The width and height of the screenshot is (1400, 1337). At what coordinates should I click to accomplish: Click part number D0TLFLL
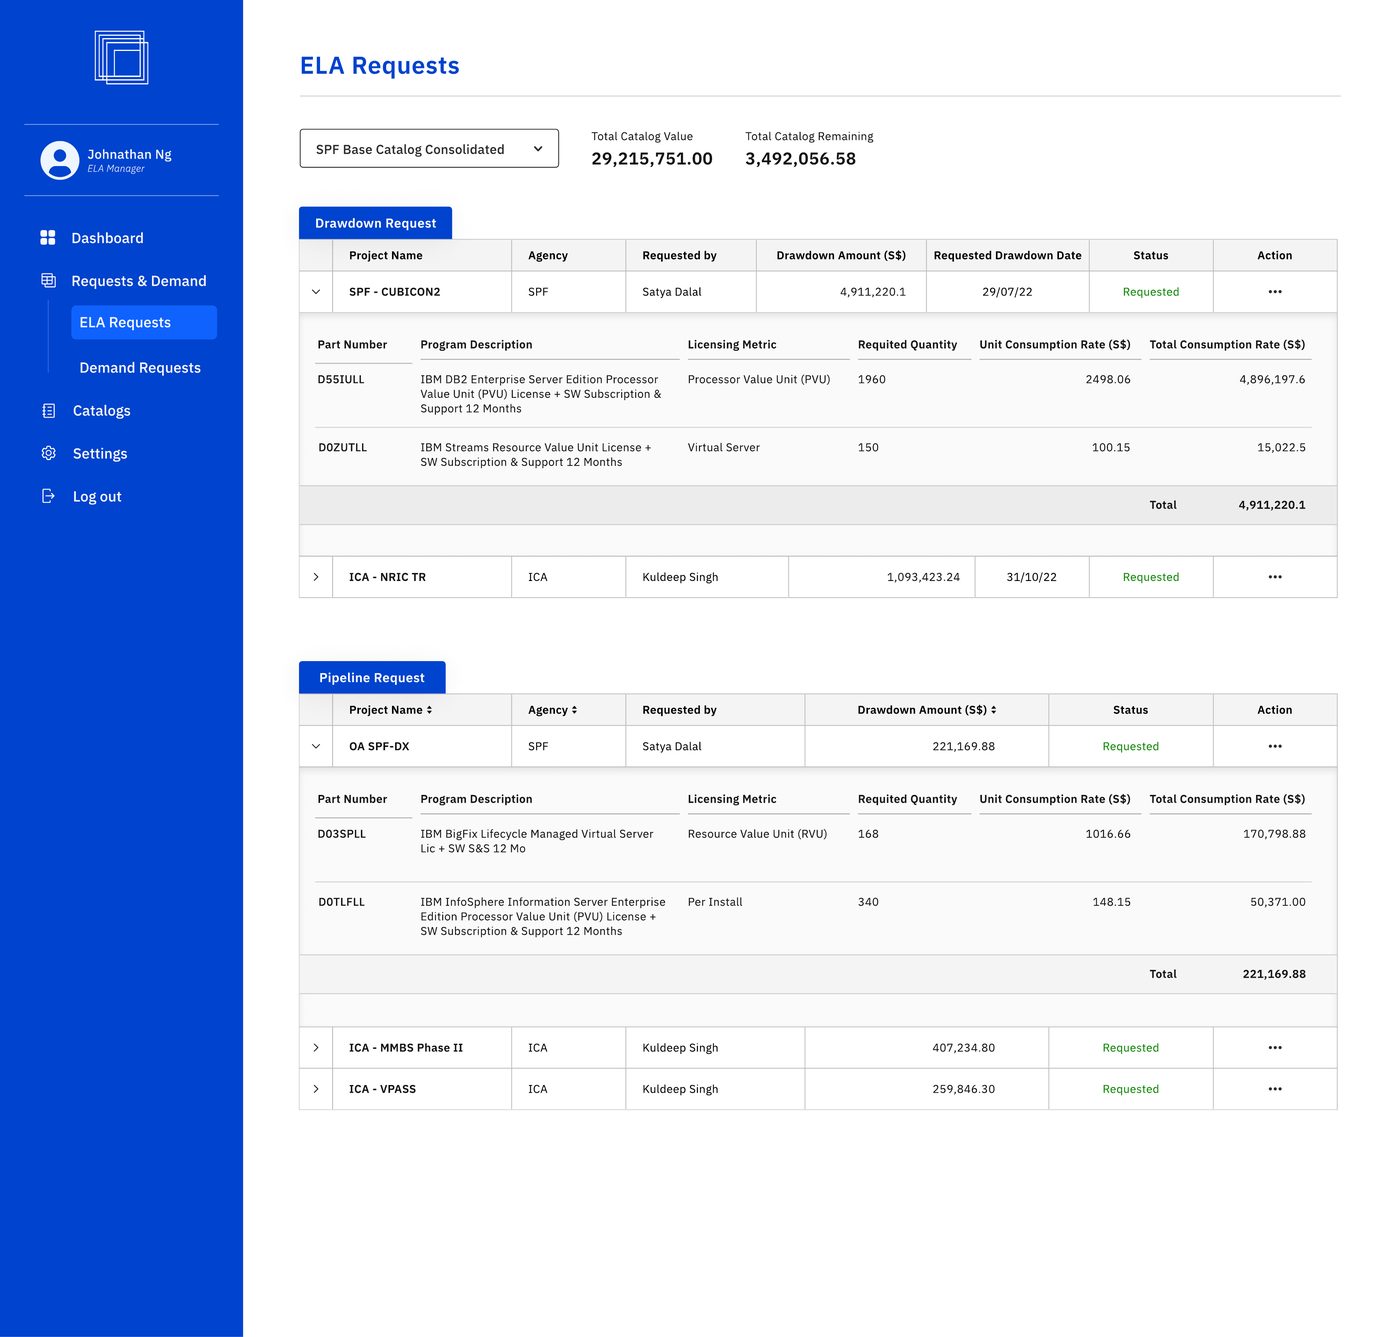[x=341, y=902]
